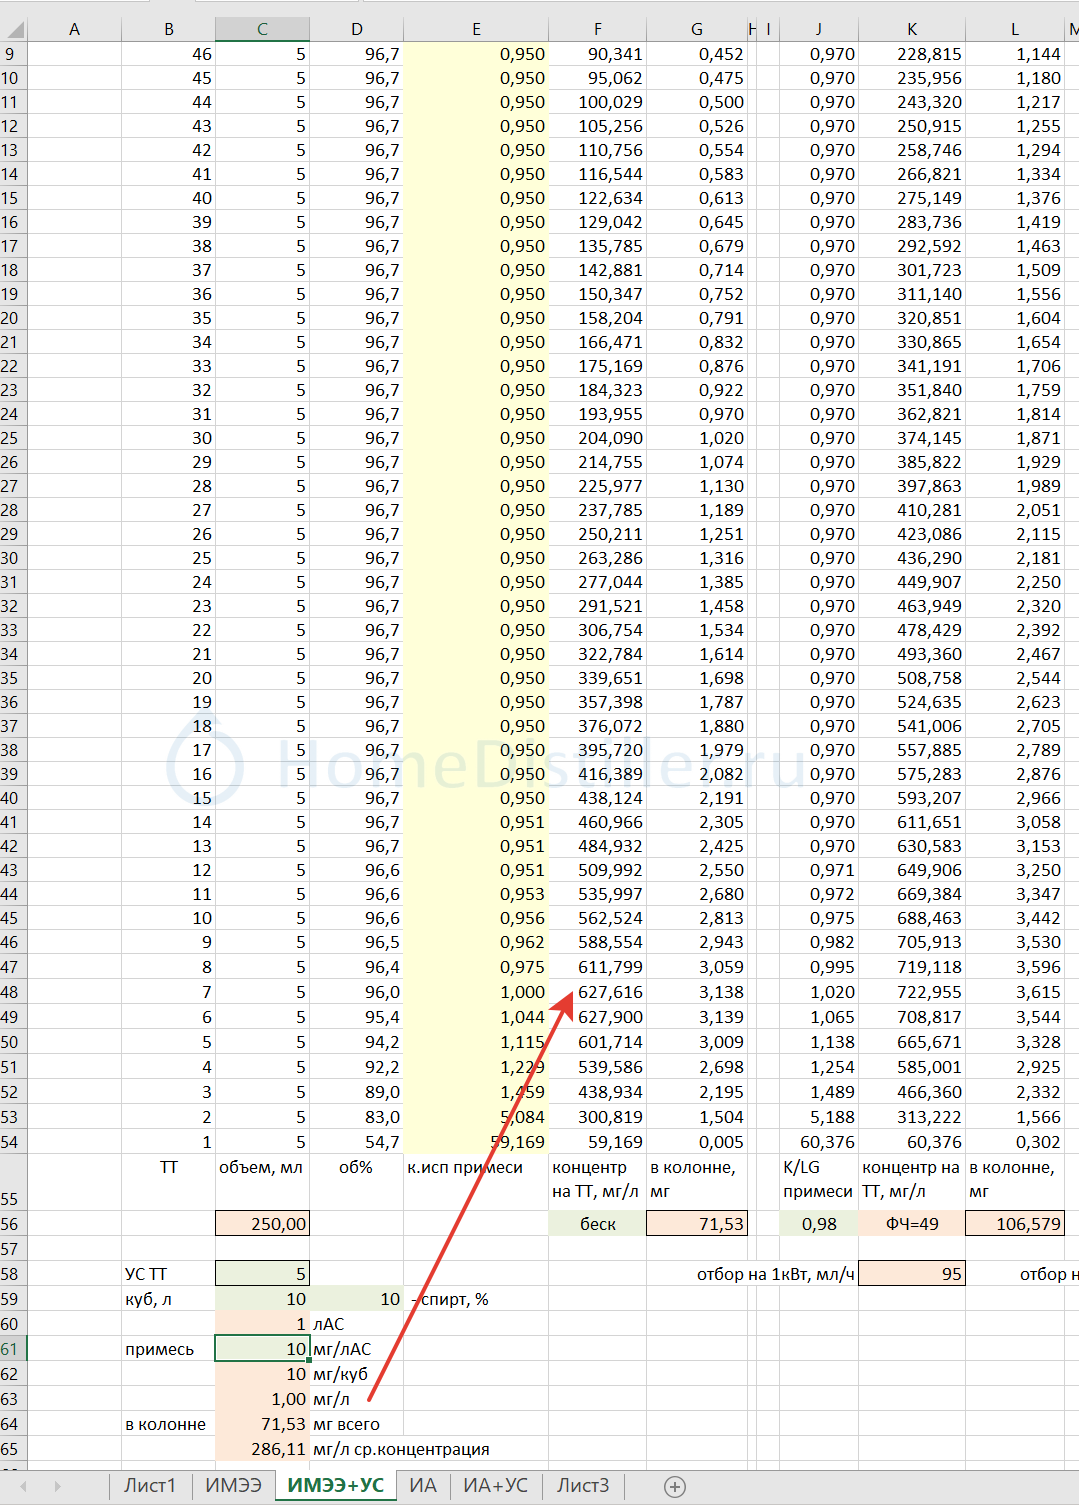Open the ИА+УС sheet tab
Screen dimensions: 1079x1505
click(x=496, y=1485)
